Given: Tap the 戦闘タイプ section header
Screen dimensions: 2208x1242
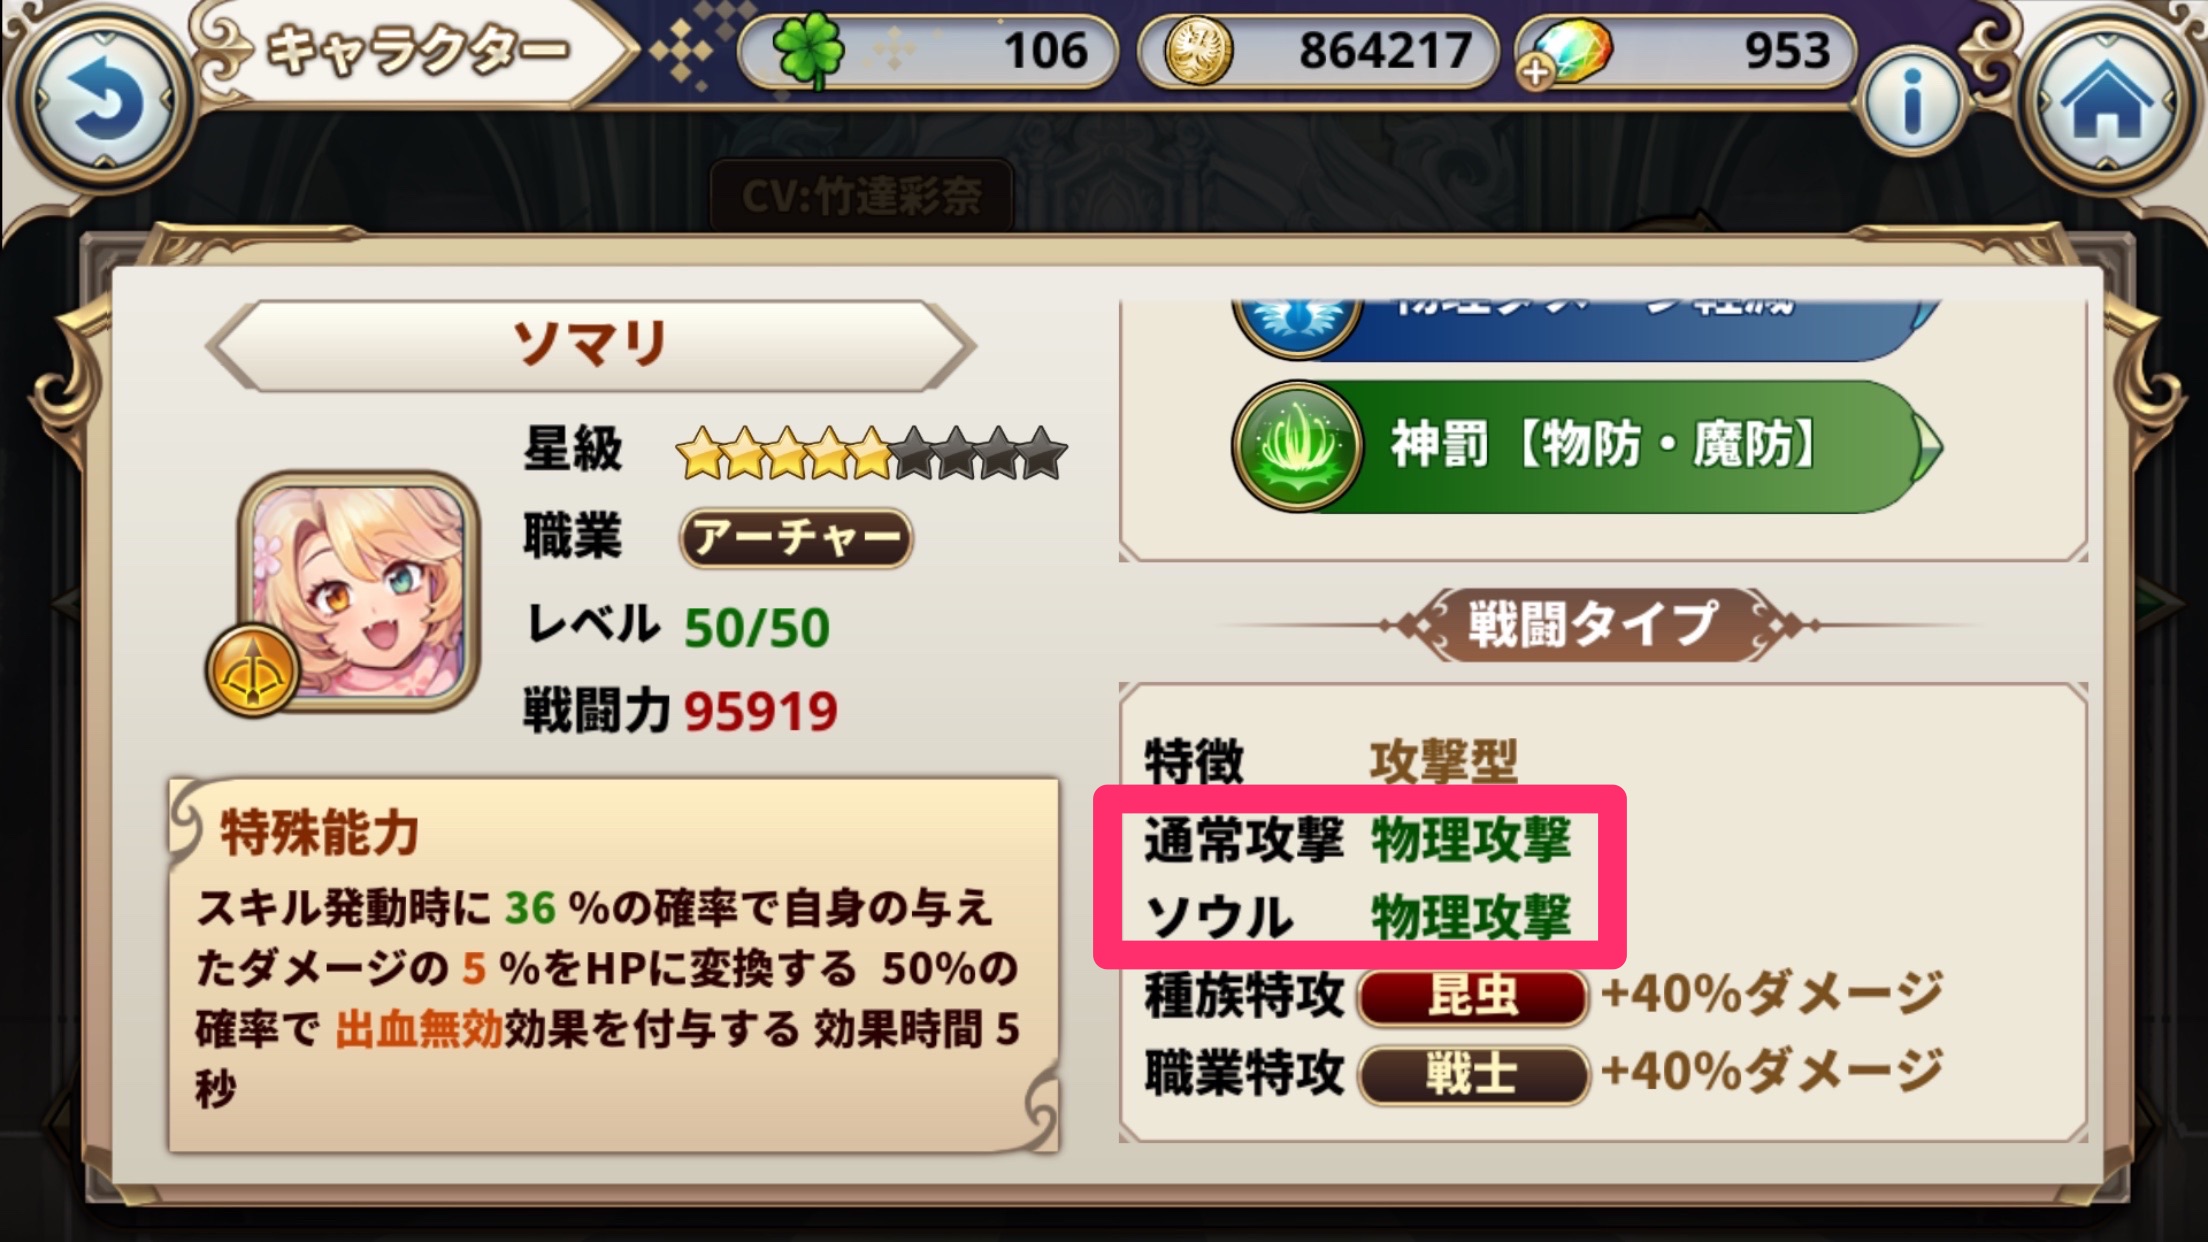Looking at the screenshot, I should pos(1593,624).
